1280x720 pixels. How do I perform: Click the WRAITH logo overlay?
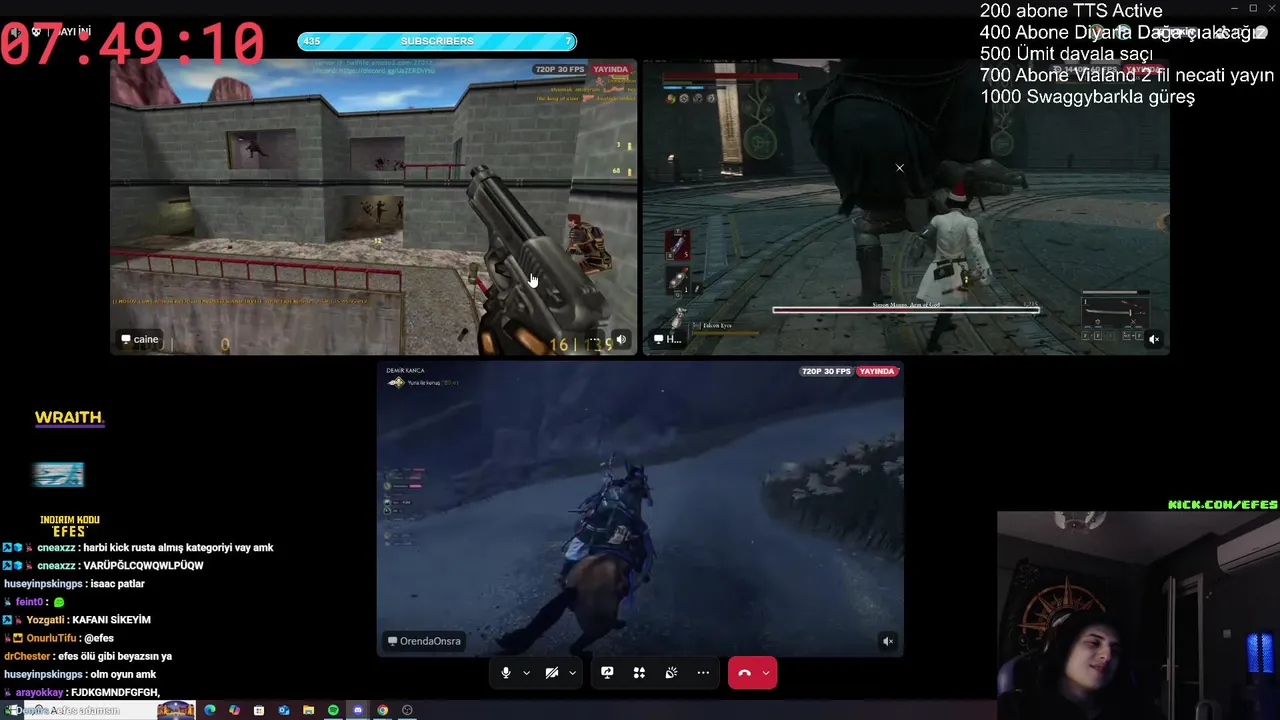click(69, 418)
